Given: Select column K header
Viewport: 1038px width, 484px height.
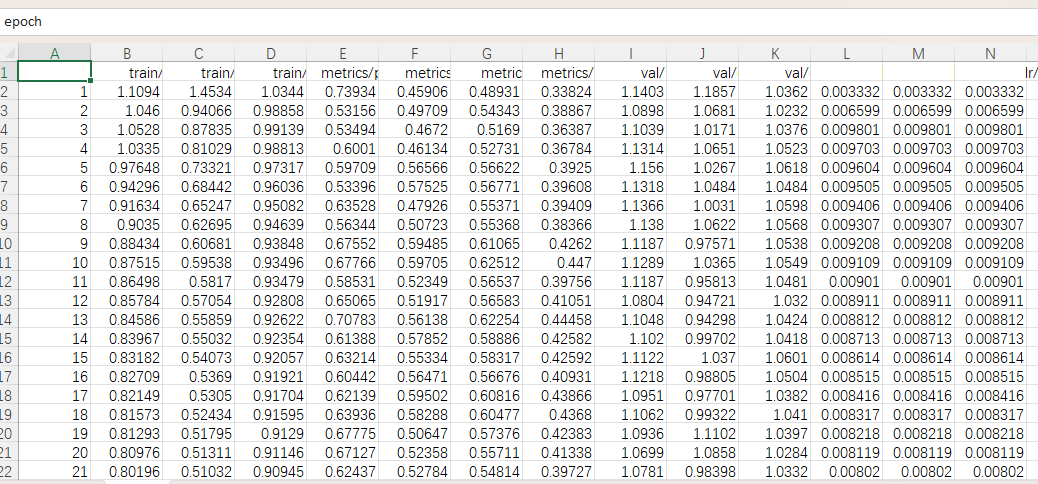Looking at the screenshot, I should pos(775,53).
